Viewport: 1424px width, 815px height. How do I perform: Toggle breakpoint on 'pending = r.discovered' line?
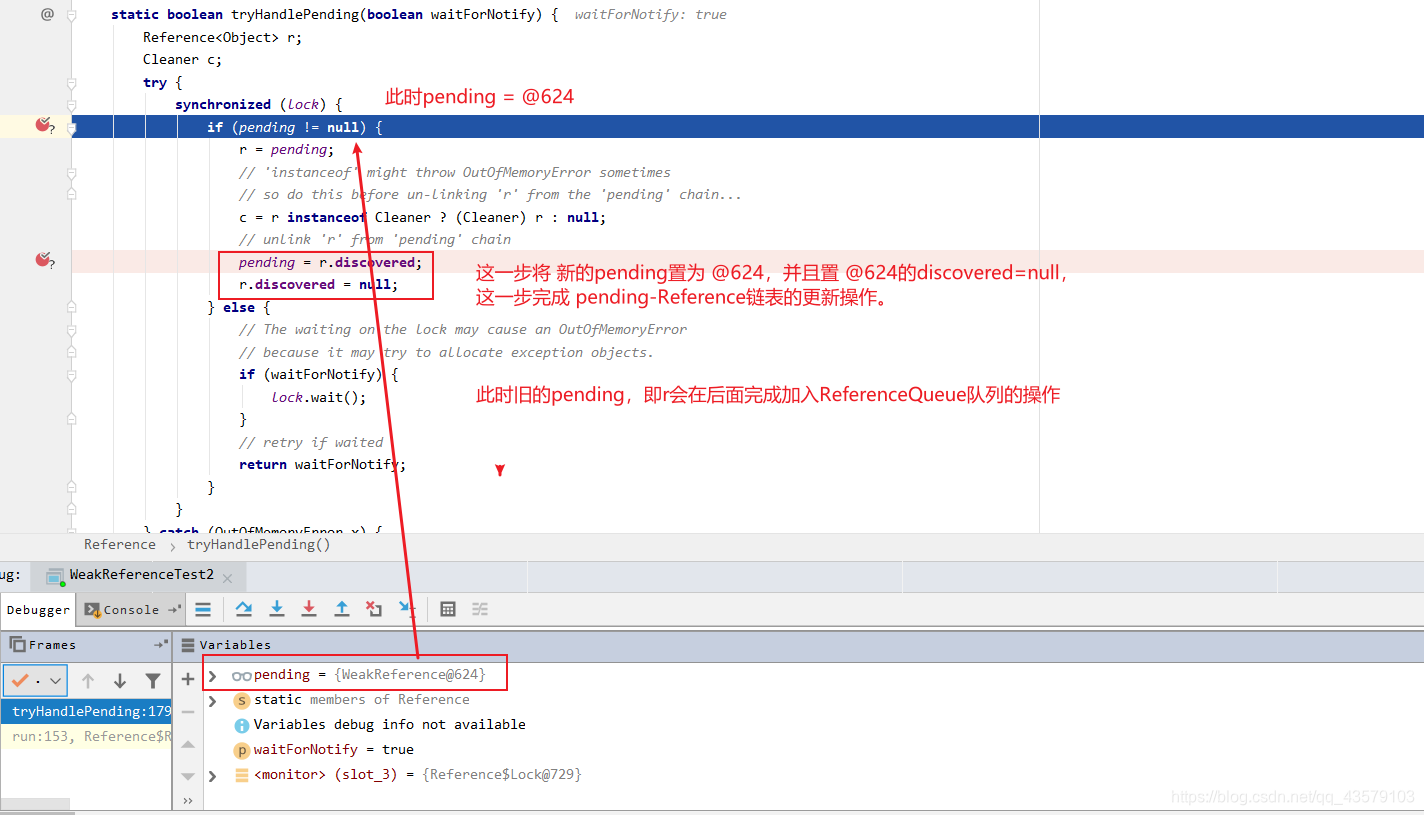click(x=43, y=260)
